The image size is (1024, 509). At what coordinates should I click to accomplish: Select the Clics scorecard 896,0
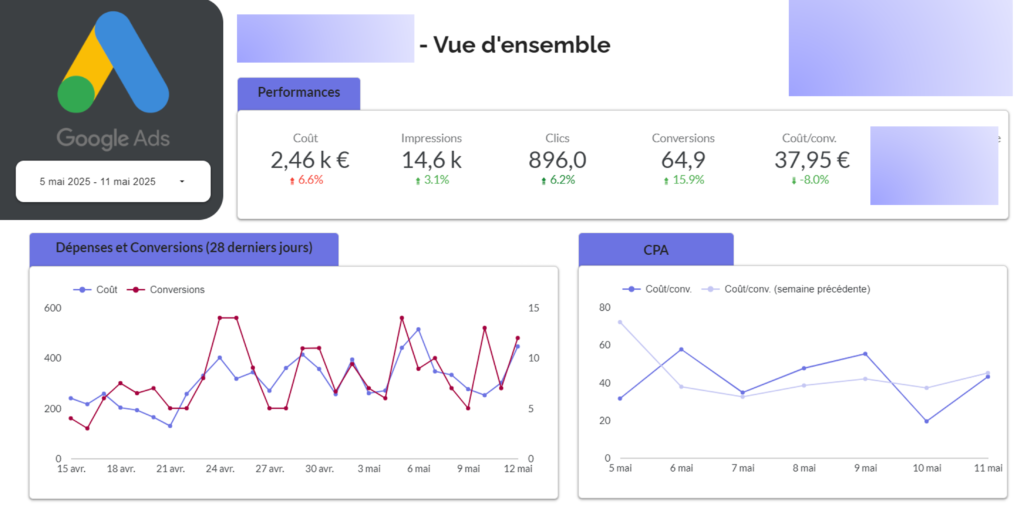[557, 159]
